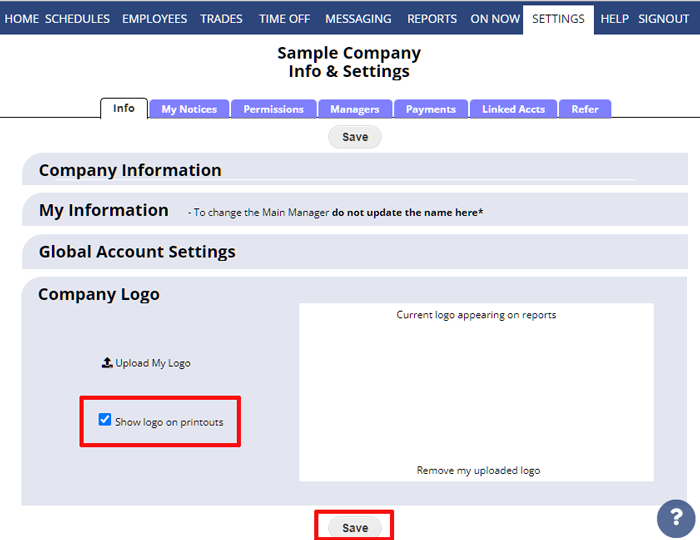Open the EMPLOYEES menu

(154, 19)
